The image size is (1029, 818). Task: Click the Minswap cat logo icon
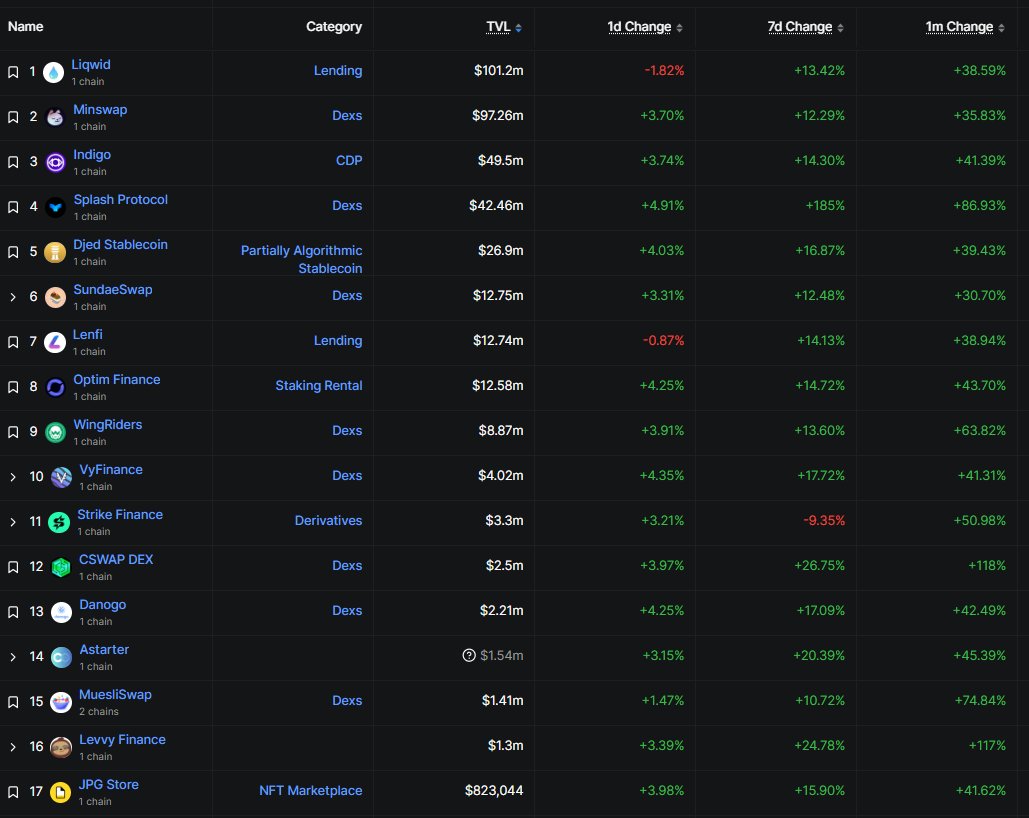point(55,117)
